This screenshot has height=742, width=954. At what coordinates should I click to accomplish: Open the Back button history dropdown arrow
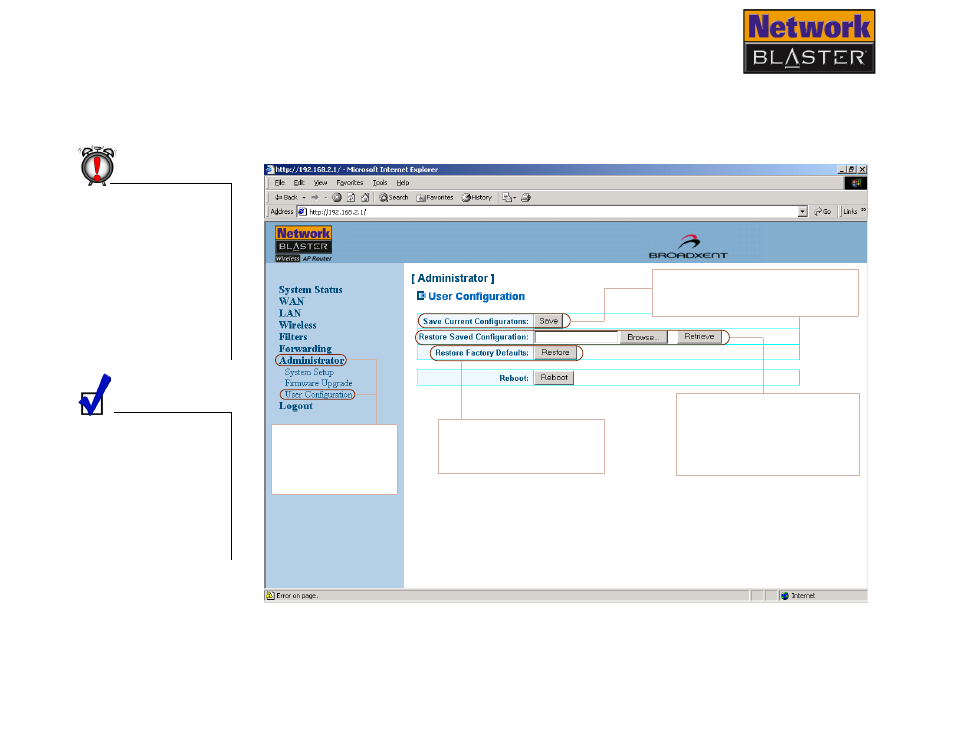(x=304, y=198)
